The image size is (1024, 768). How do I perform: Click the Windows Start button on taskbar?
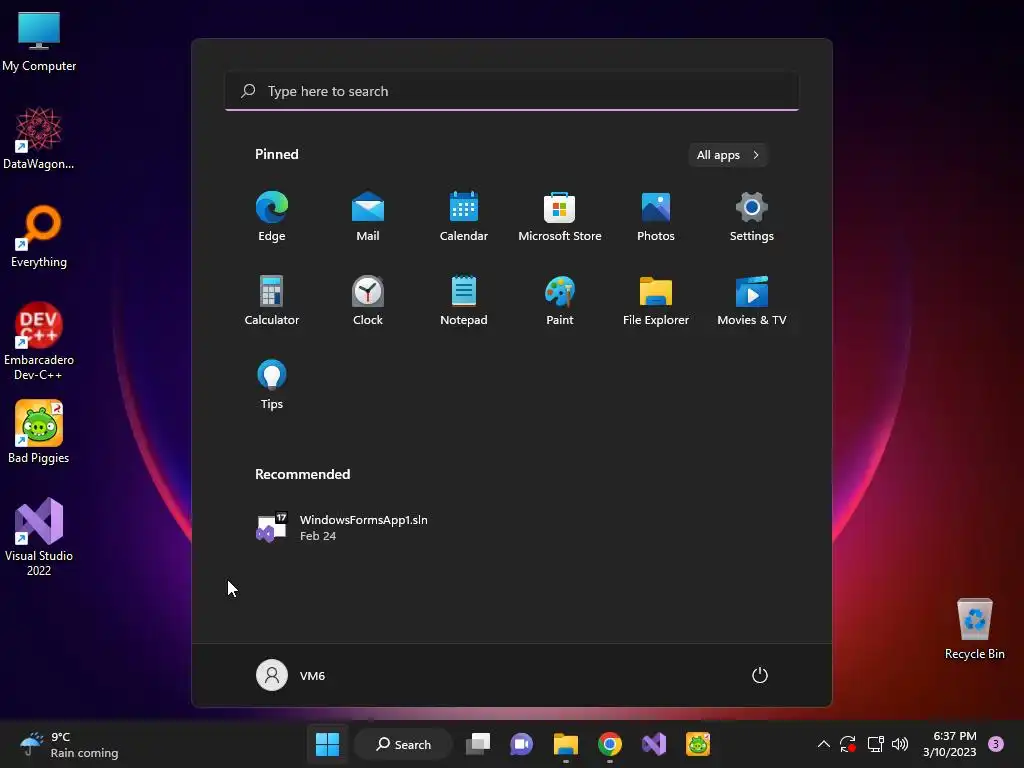tap(327, 744)
